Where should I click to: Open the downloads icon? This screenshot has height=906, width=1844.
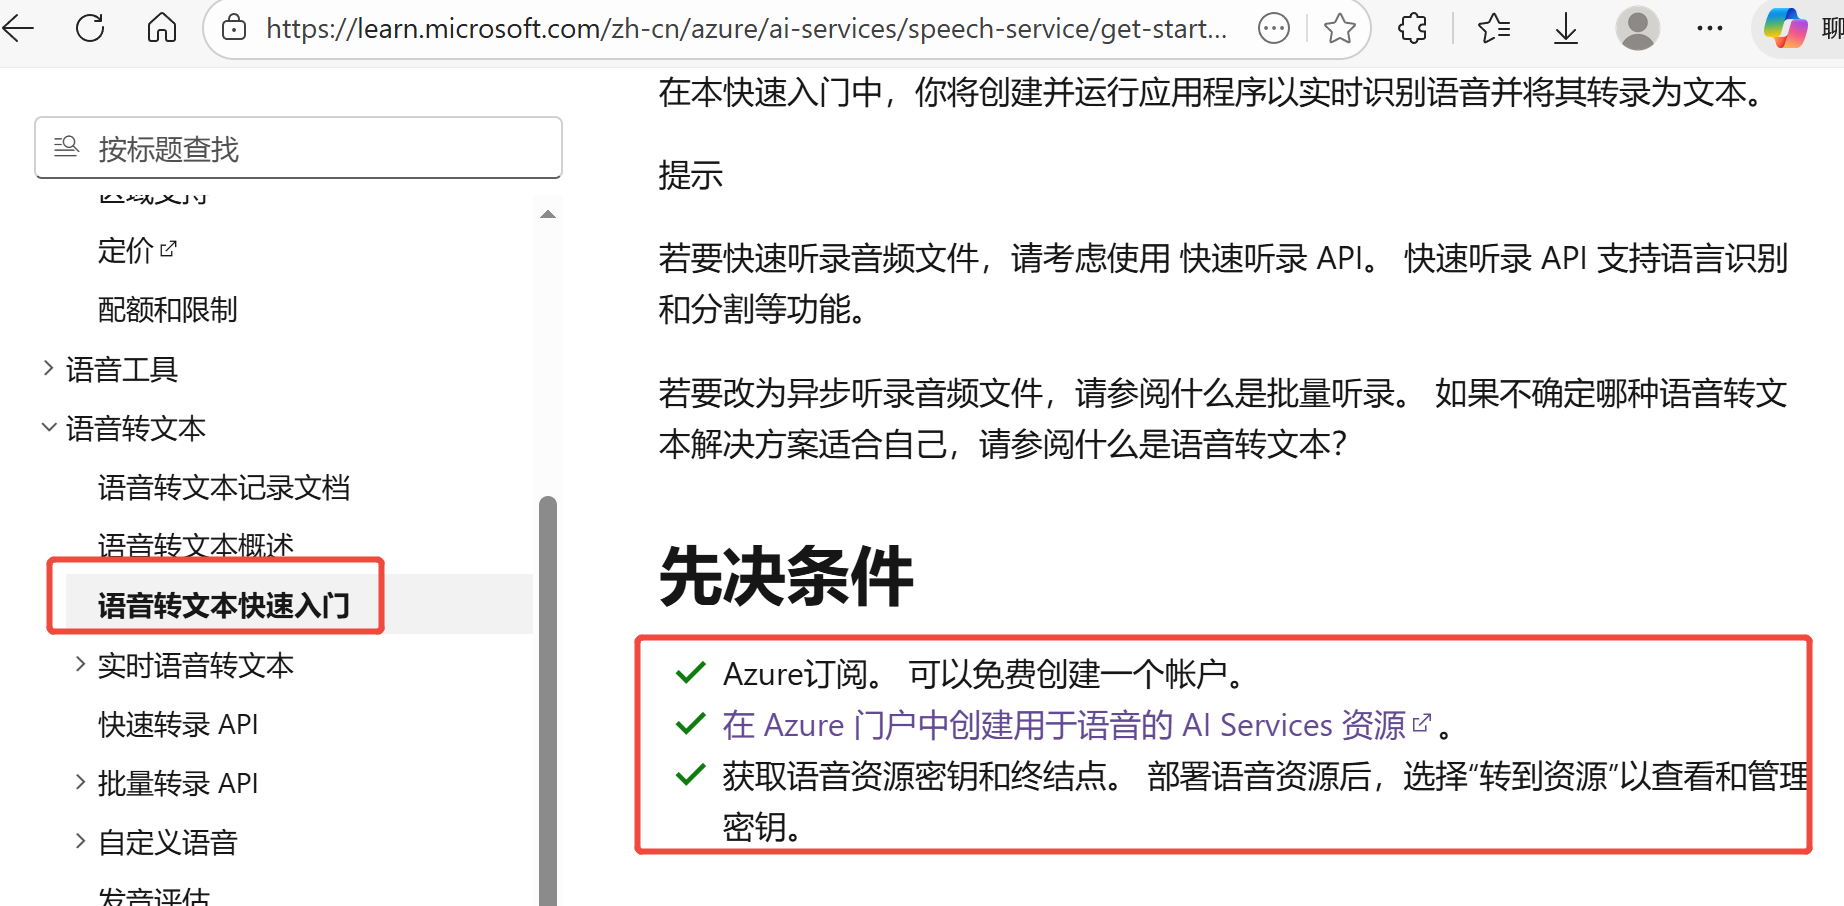pos(1565,28)
